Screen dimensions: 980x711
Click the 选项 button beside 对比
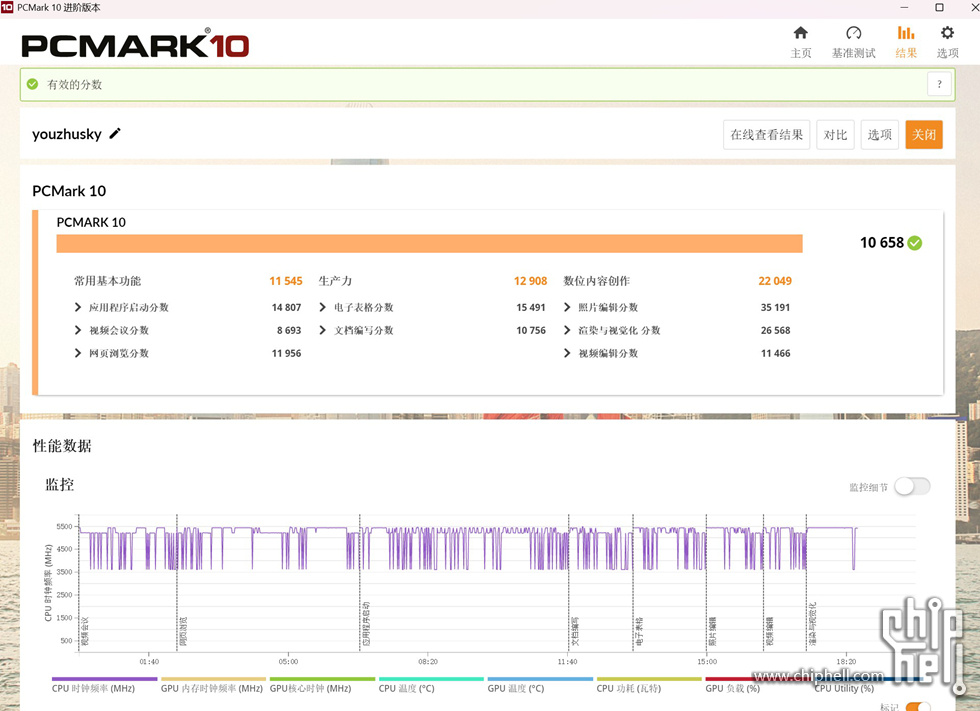coord(879,135)
